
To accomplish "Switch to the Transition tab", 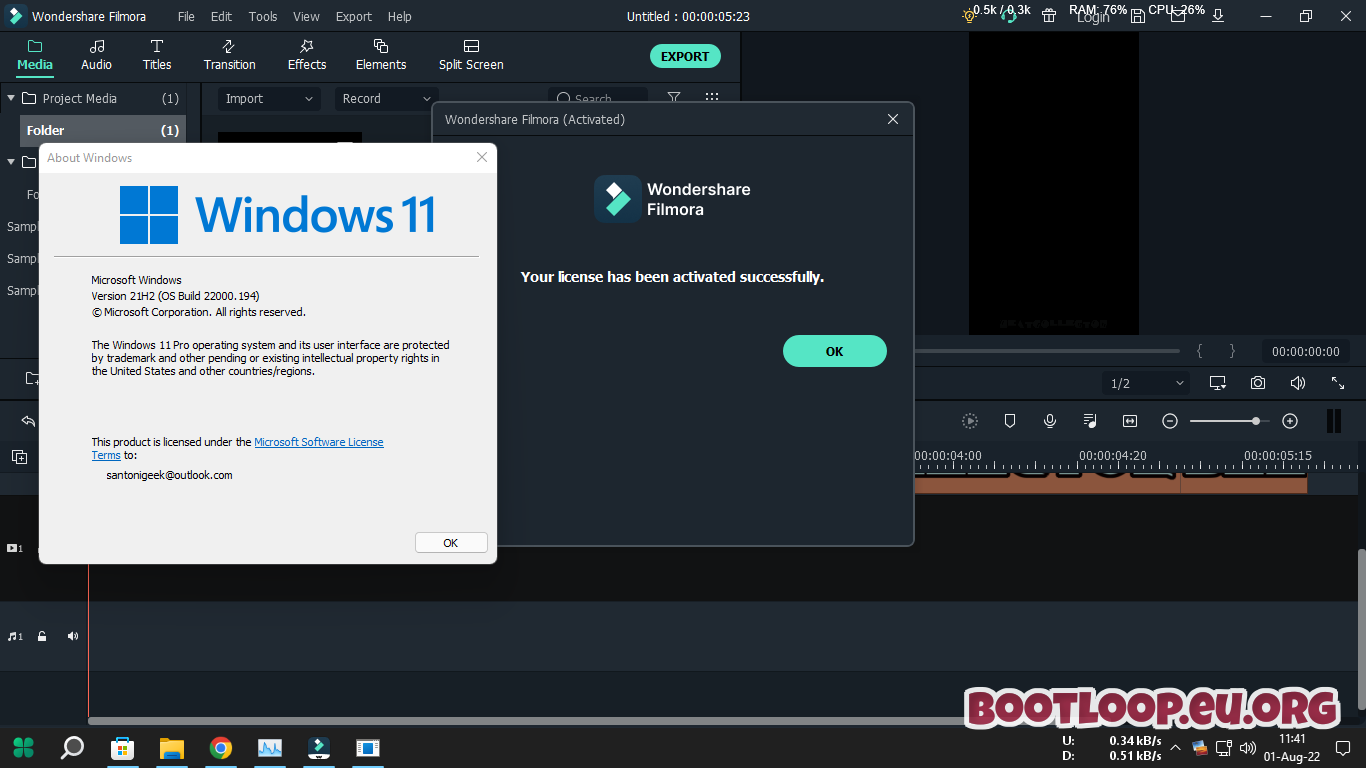I will [229, 56].
